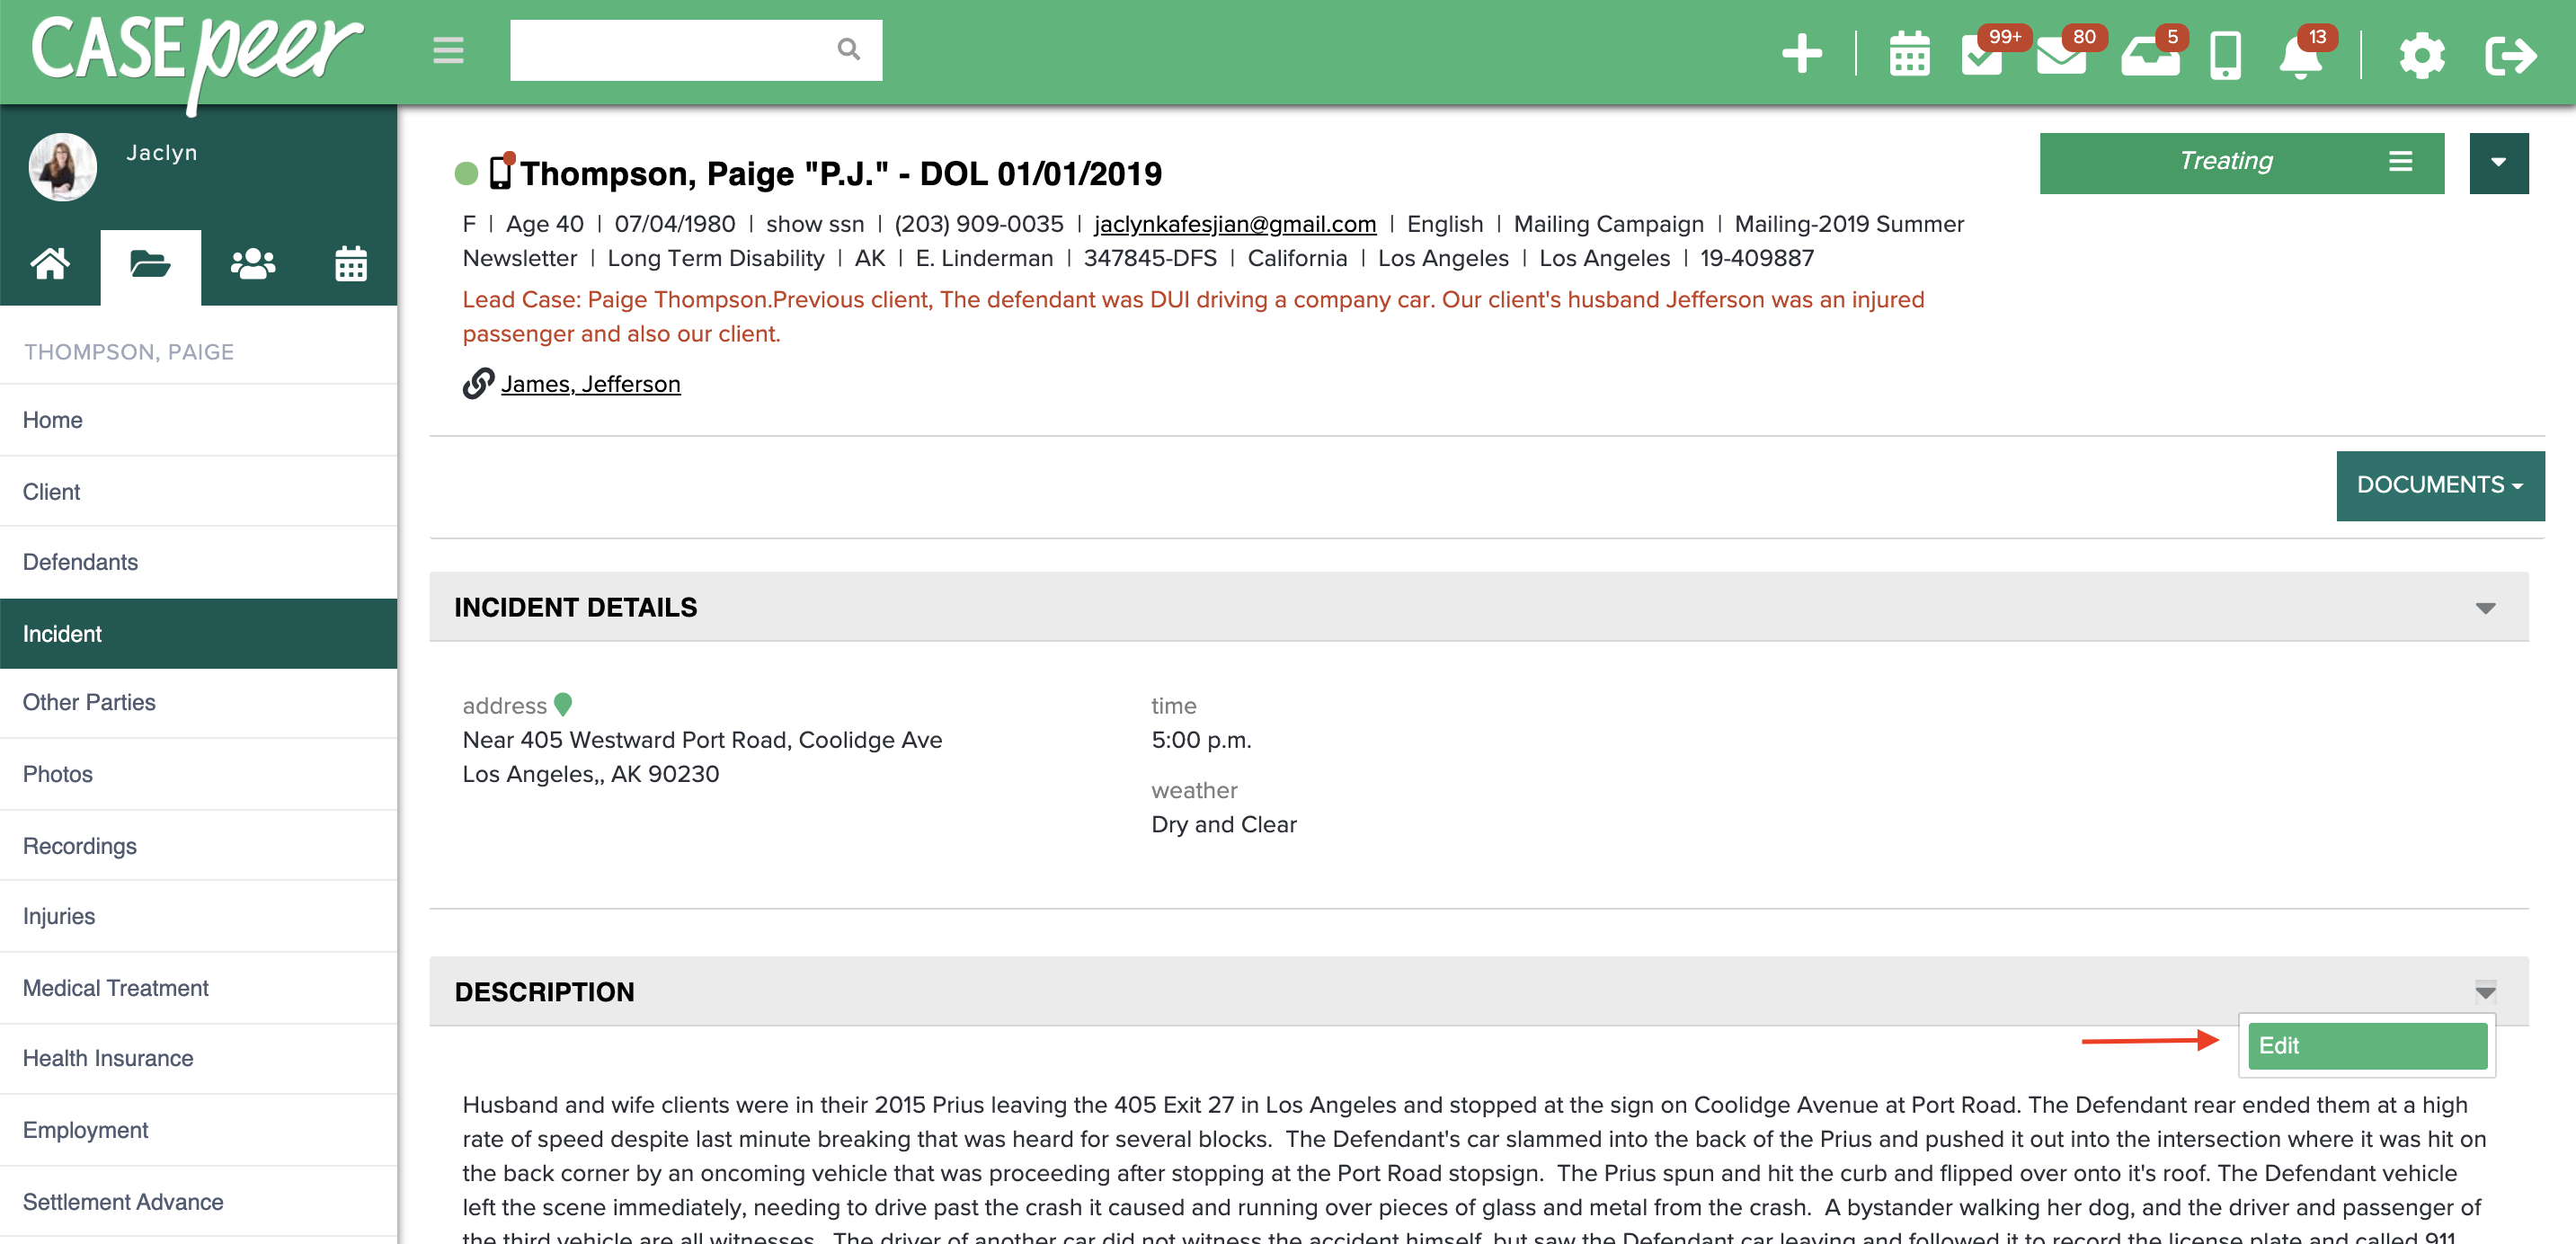Click the search input field
Screen dimensions: 2576x1244
[x=690, y=49]
